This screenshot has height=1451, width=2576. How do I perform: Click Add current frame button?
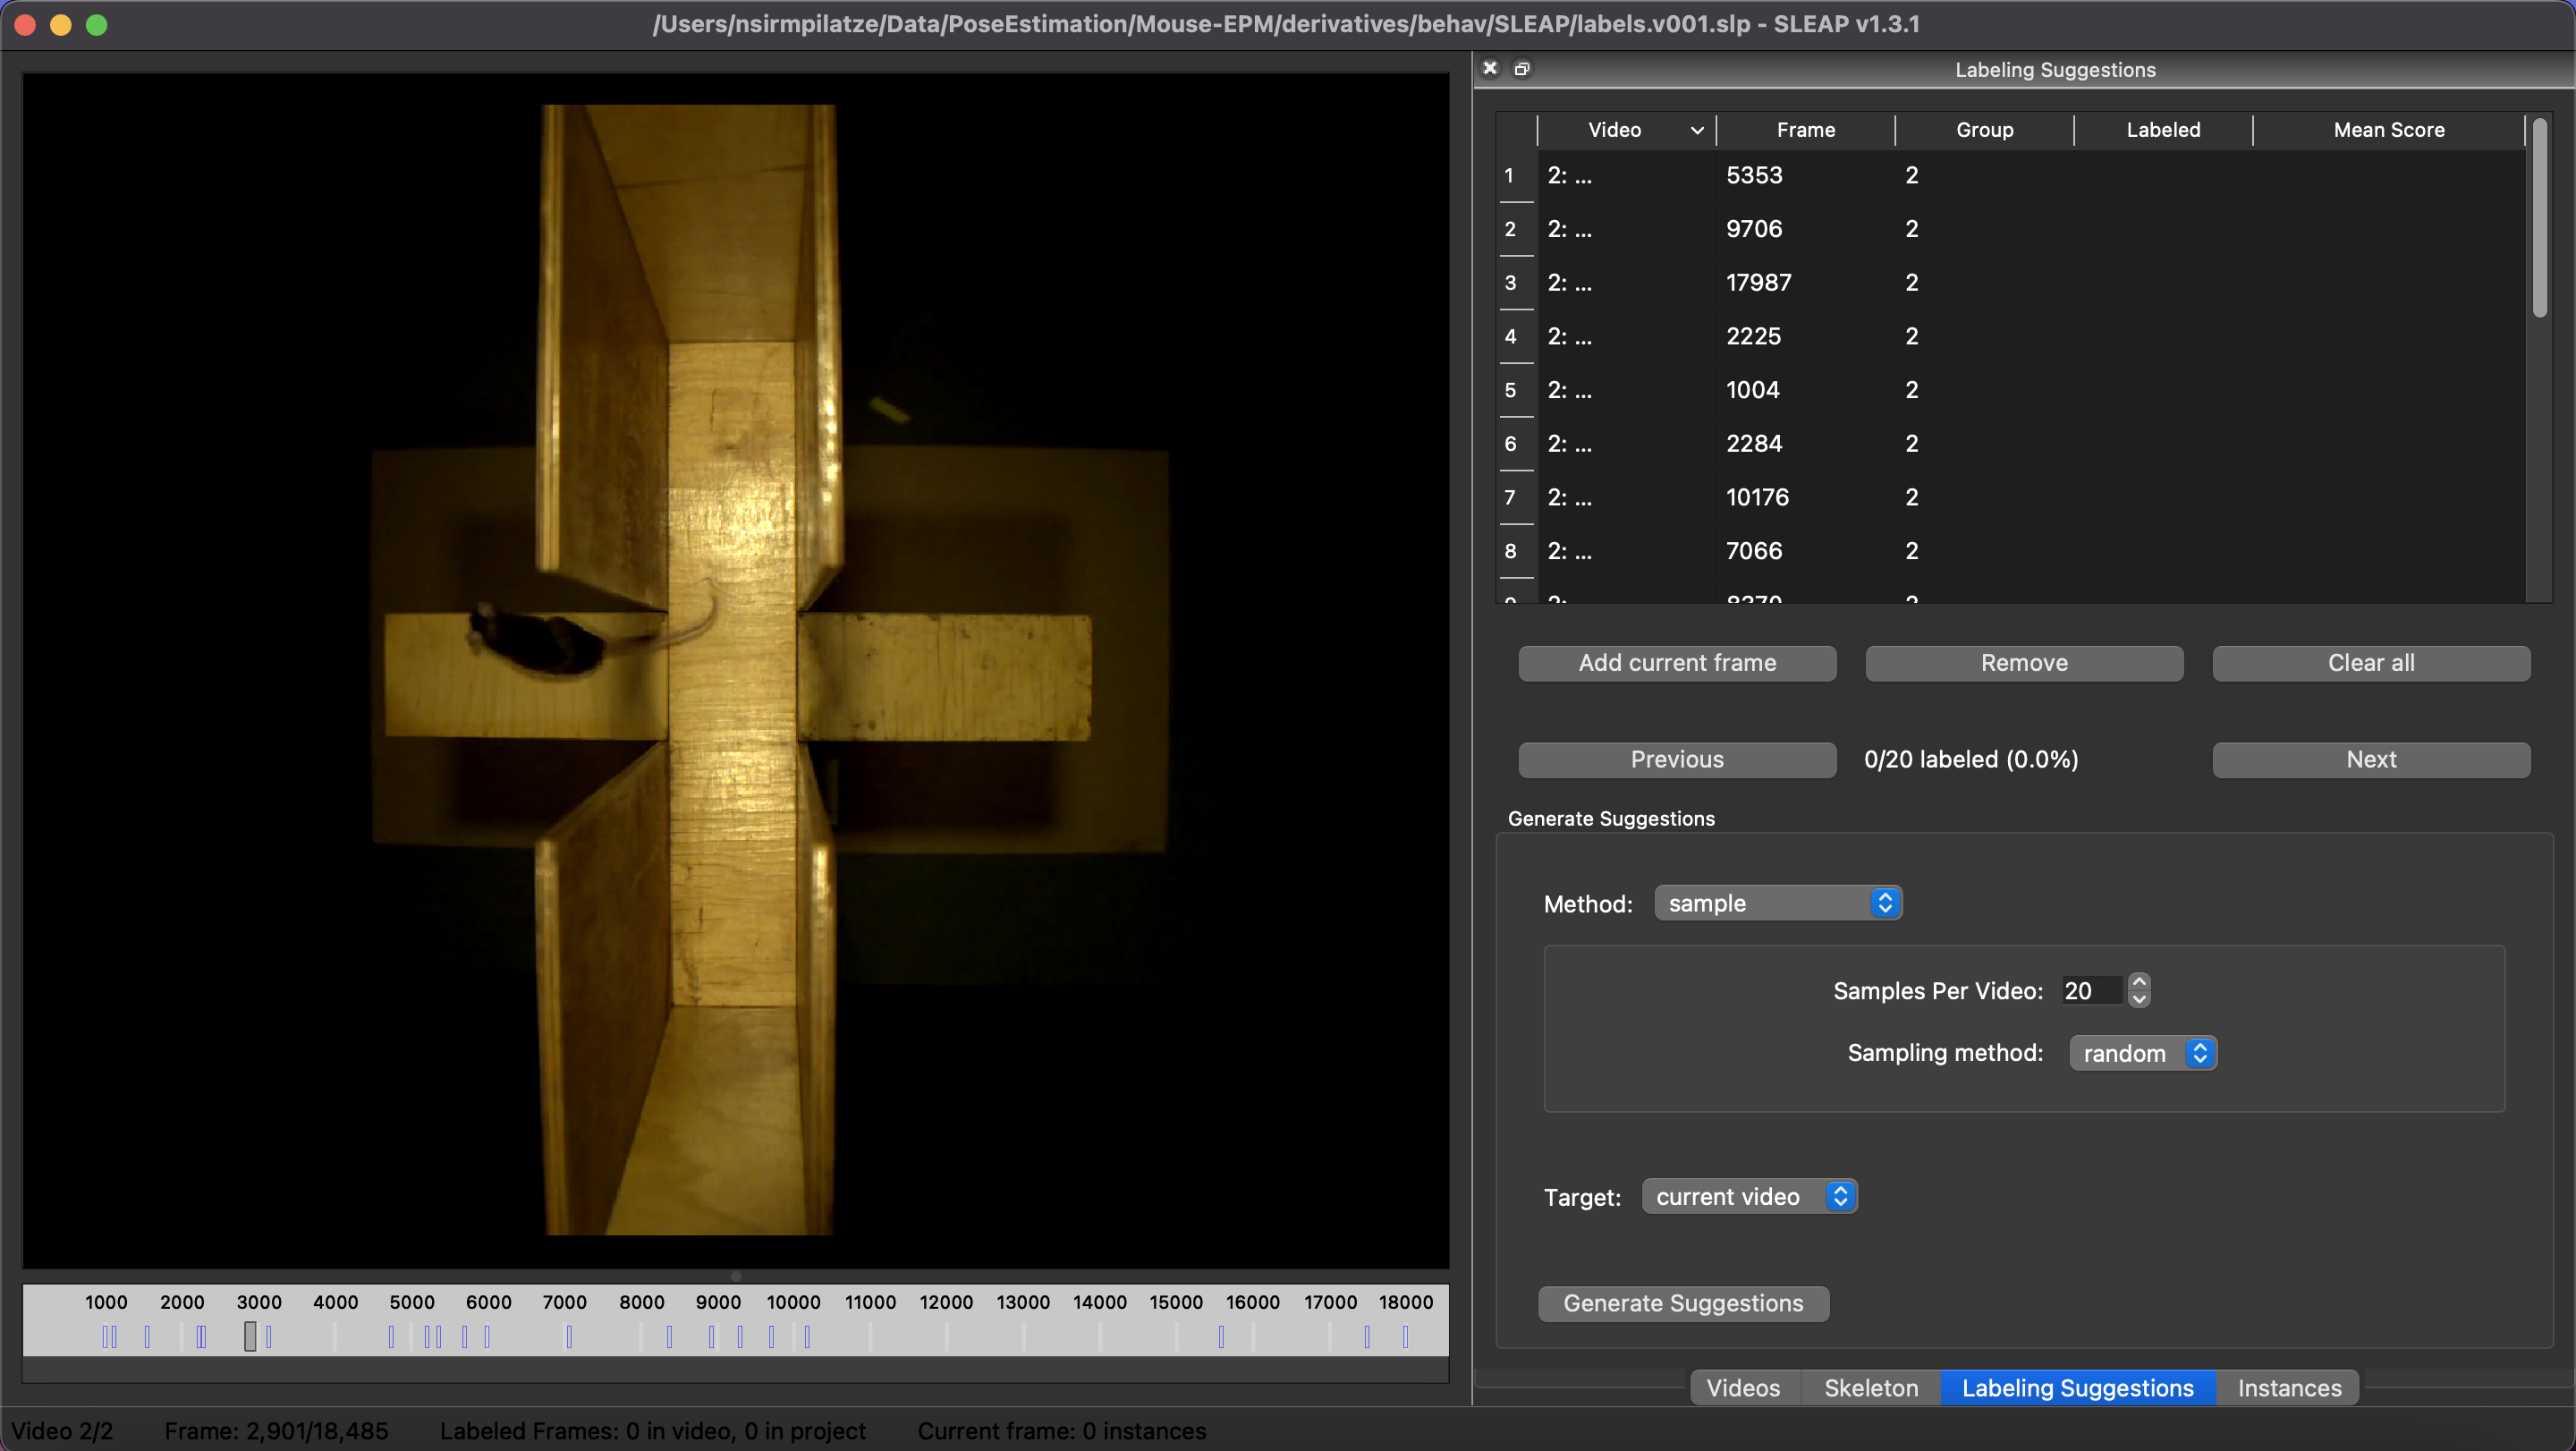pyautogui.click(x=1677, y=663)
